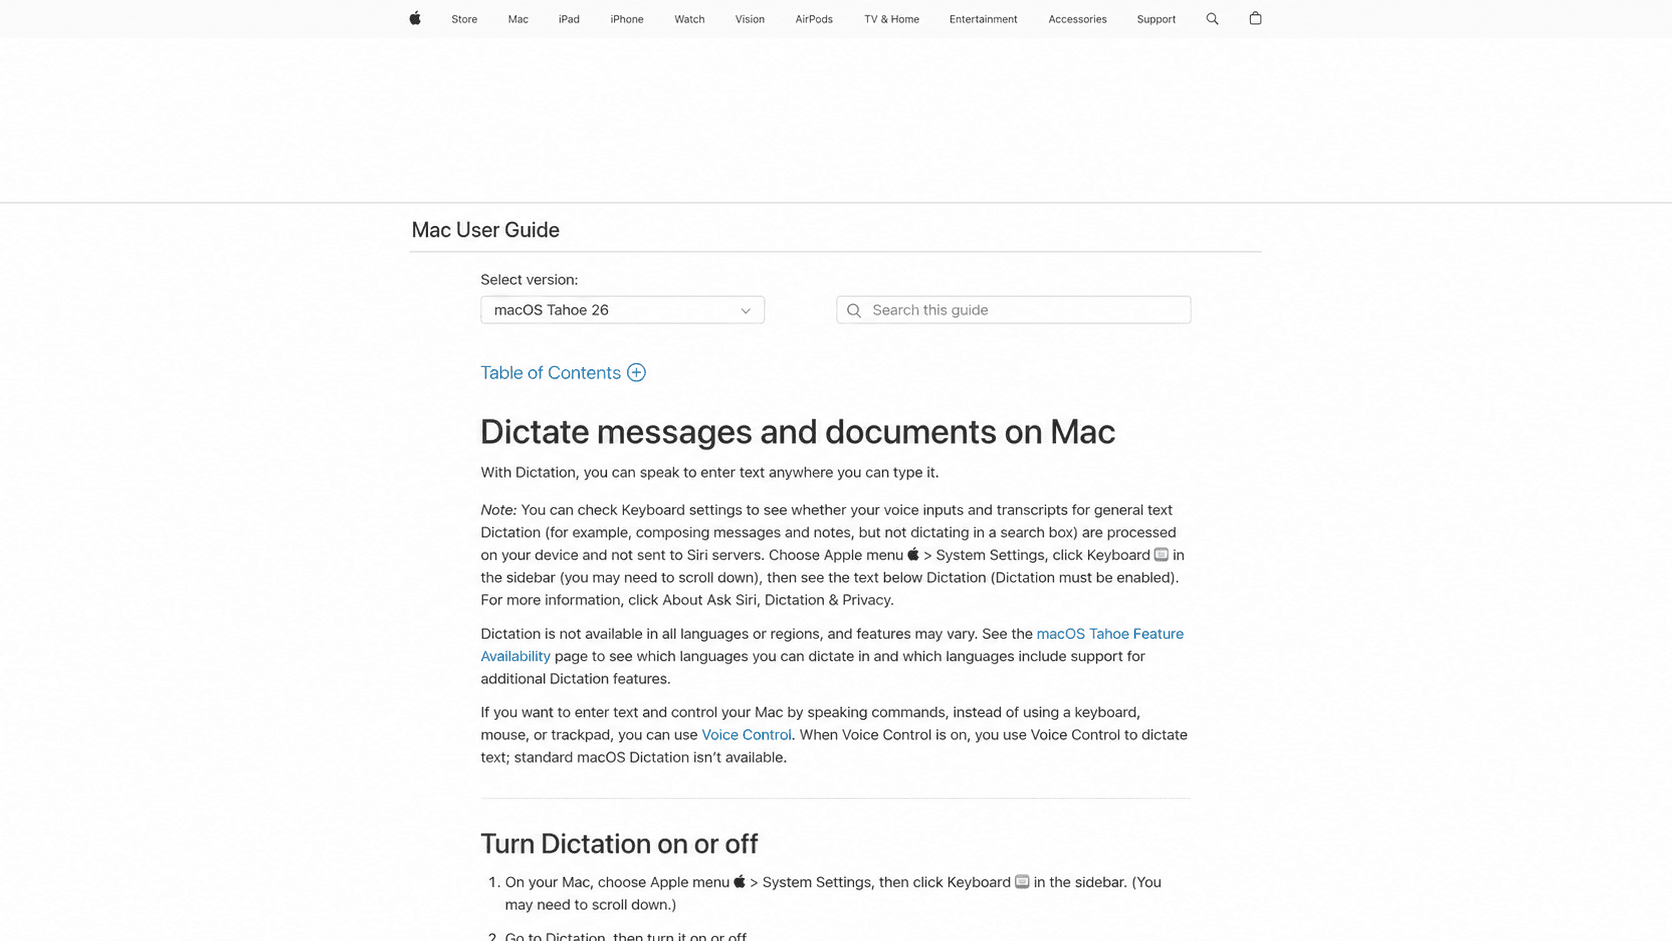Click the Turn Dictation on or off heading
The height and width of the screenshot is (941, 1672).
[x=619, y=844]
